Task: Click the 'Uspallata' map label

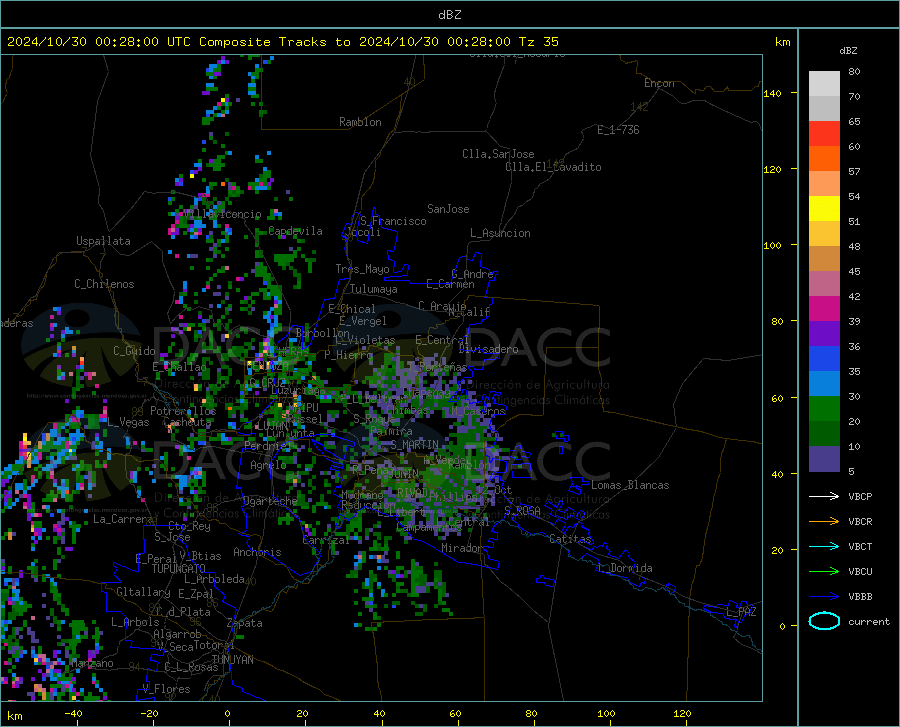Action: tap(103, 241)
